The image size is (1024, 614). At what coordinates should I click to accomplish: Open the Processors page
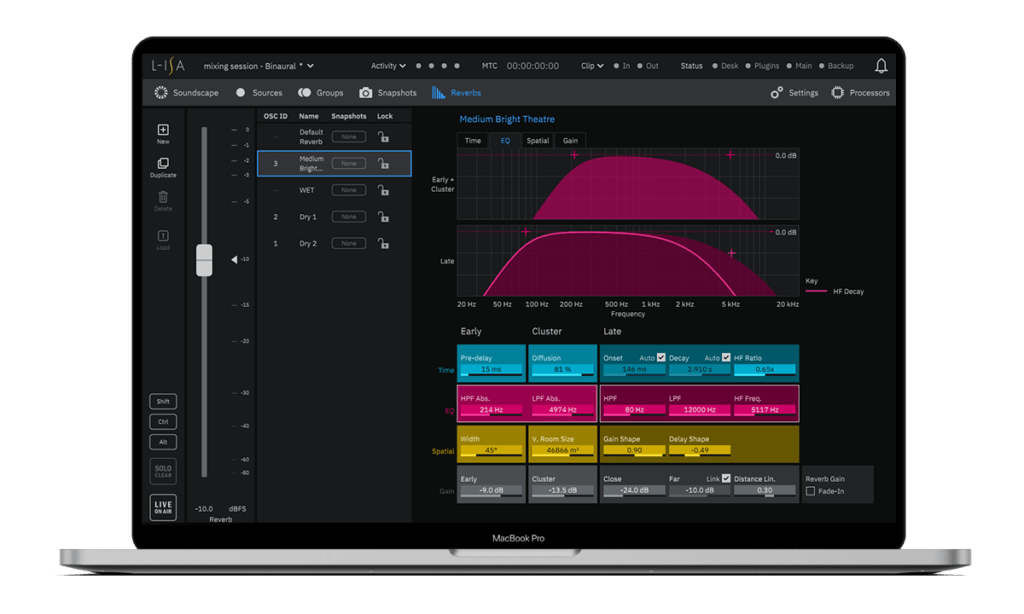860,93
